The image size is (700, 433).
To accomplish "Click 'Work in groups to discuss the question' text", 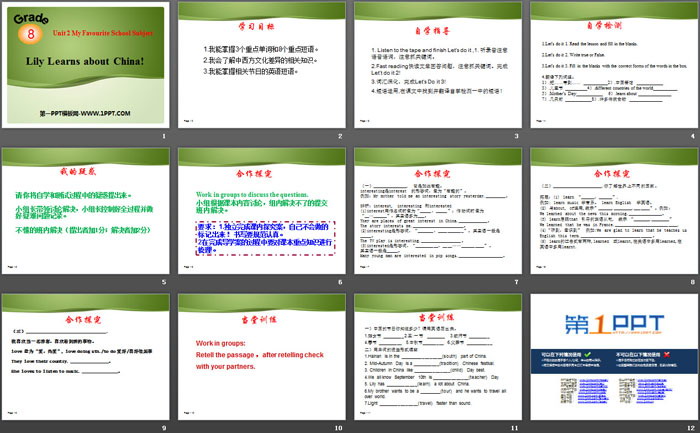I will point(252,195).
